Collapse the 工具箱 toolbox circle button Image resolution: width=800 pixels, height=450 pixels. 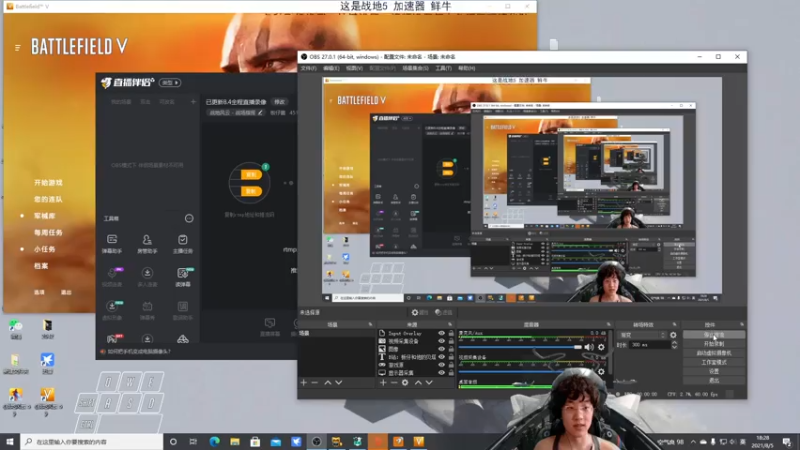(189, 218)
